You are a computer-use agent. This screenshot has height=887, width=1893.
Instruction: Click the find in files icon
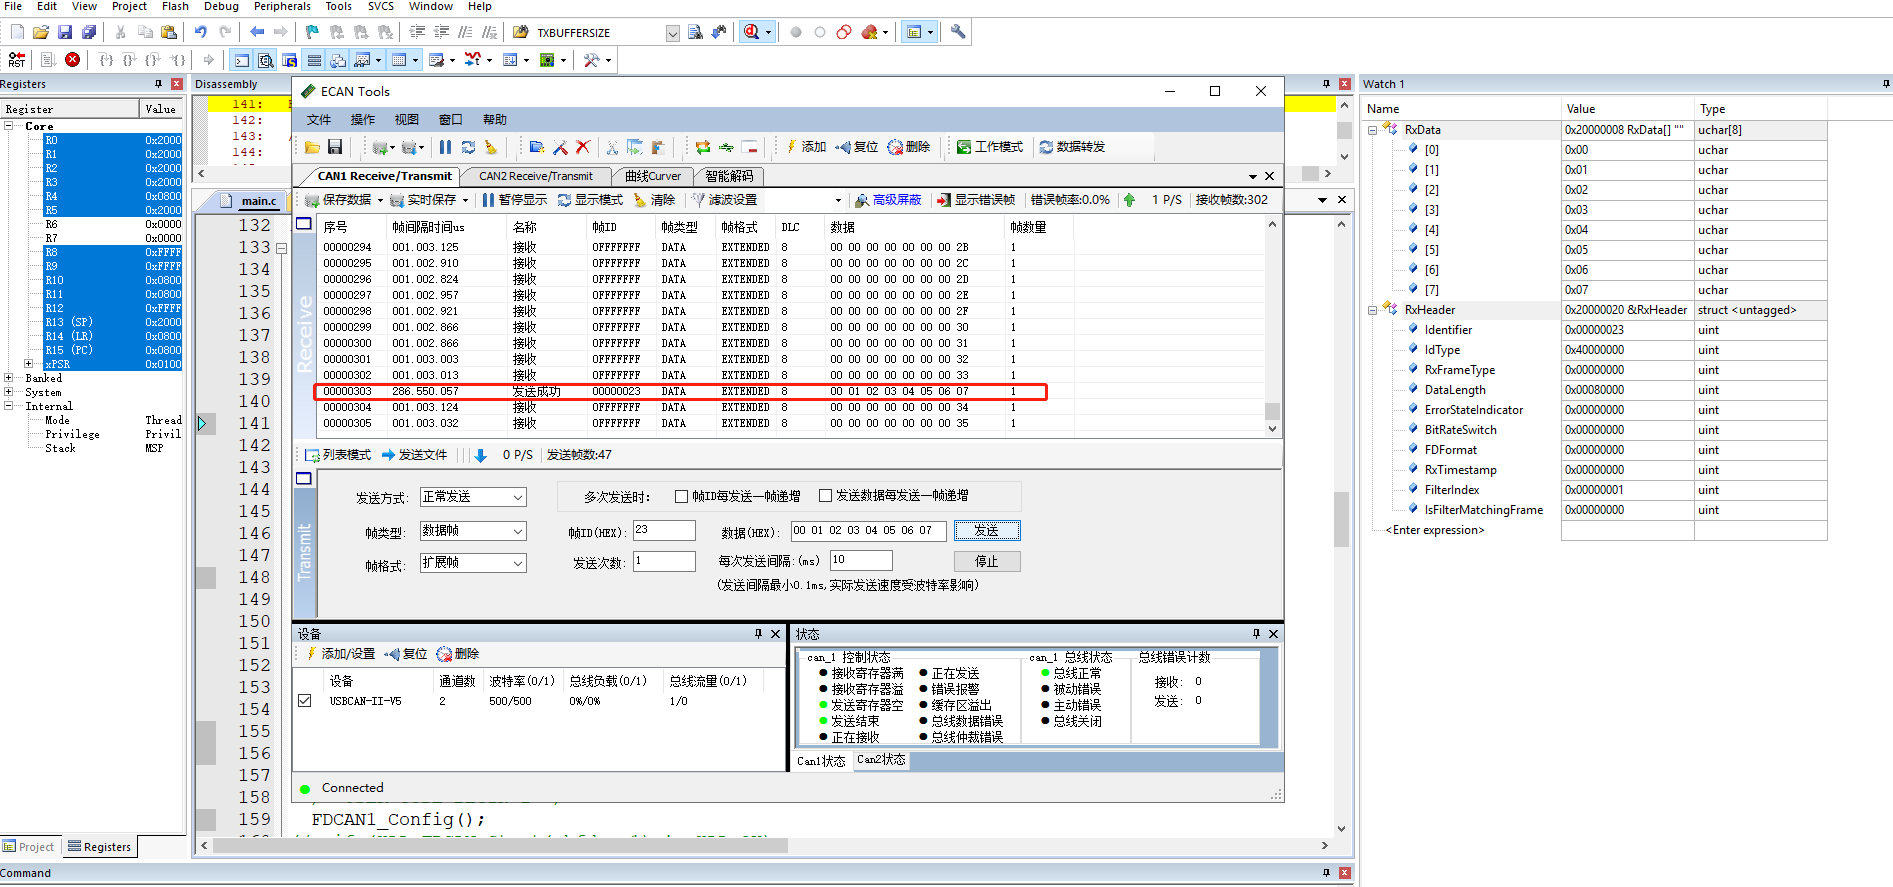(695, 32)
